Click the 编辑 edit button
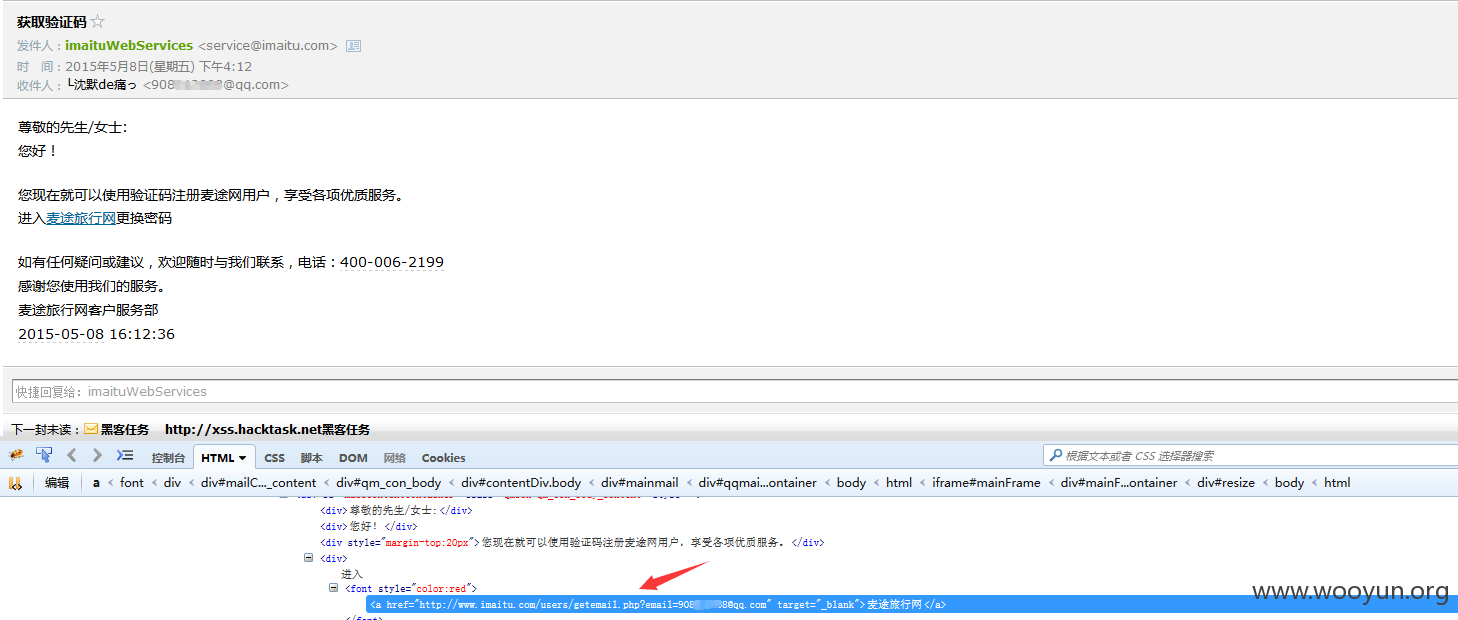1458x620 pixels. pyautogui.click(x=57, y=483)
